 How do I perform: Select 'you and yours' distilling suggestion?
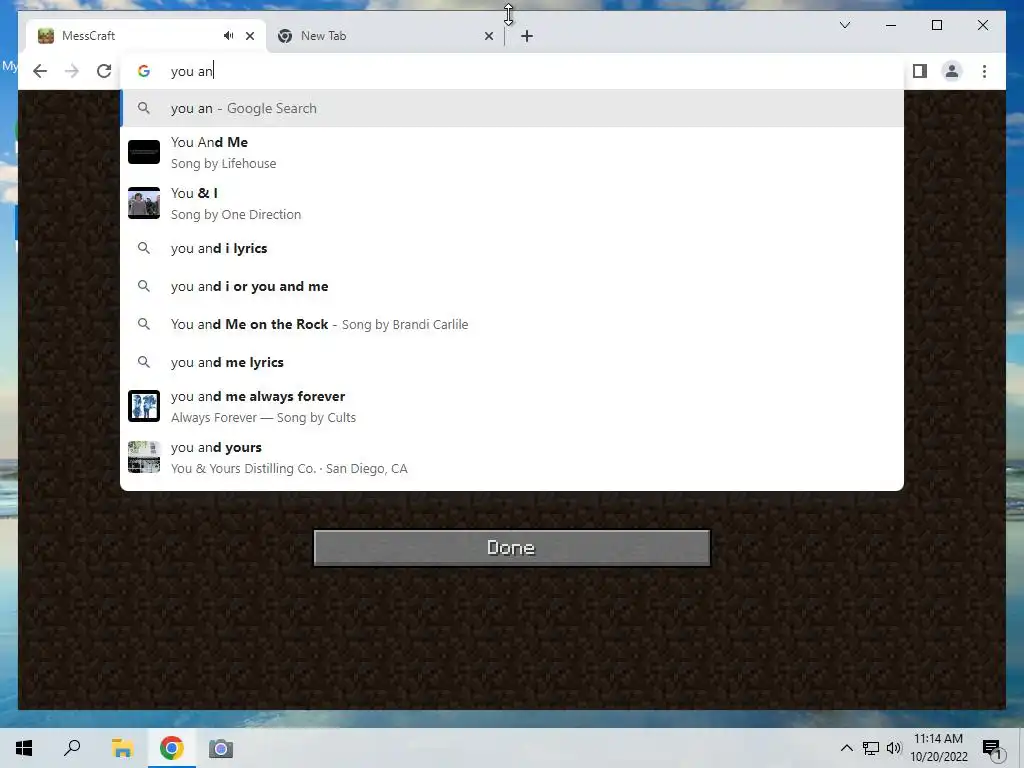pos(512,457)
